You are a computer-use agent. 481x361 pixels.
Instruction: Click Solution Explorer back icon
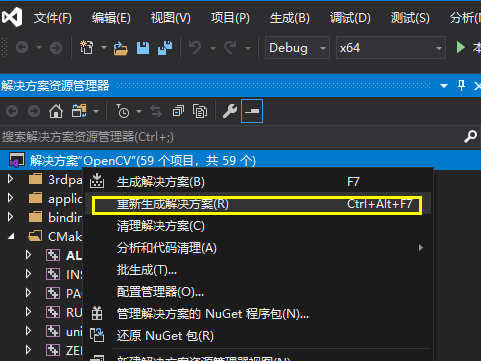click(x=12, y=111)
